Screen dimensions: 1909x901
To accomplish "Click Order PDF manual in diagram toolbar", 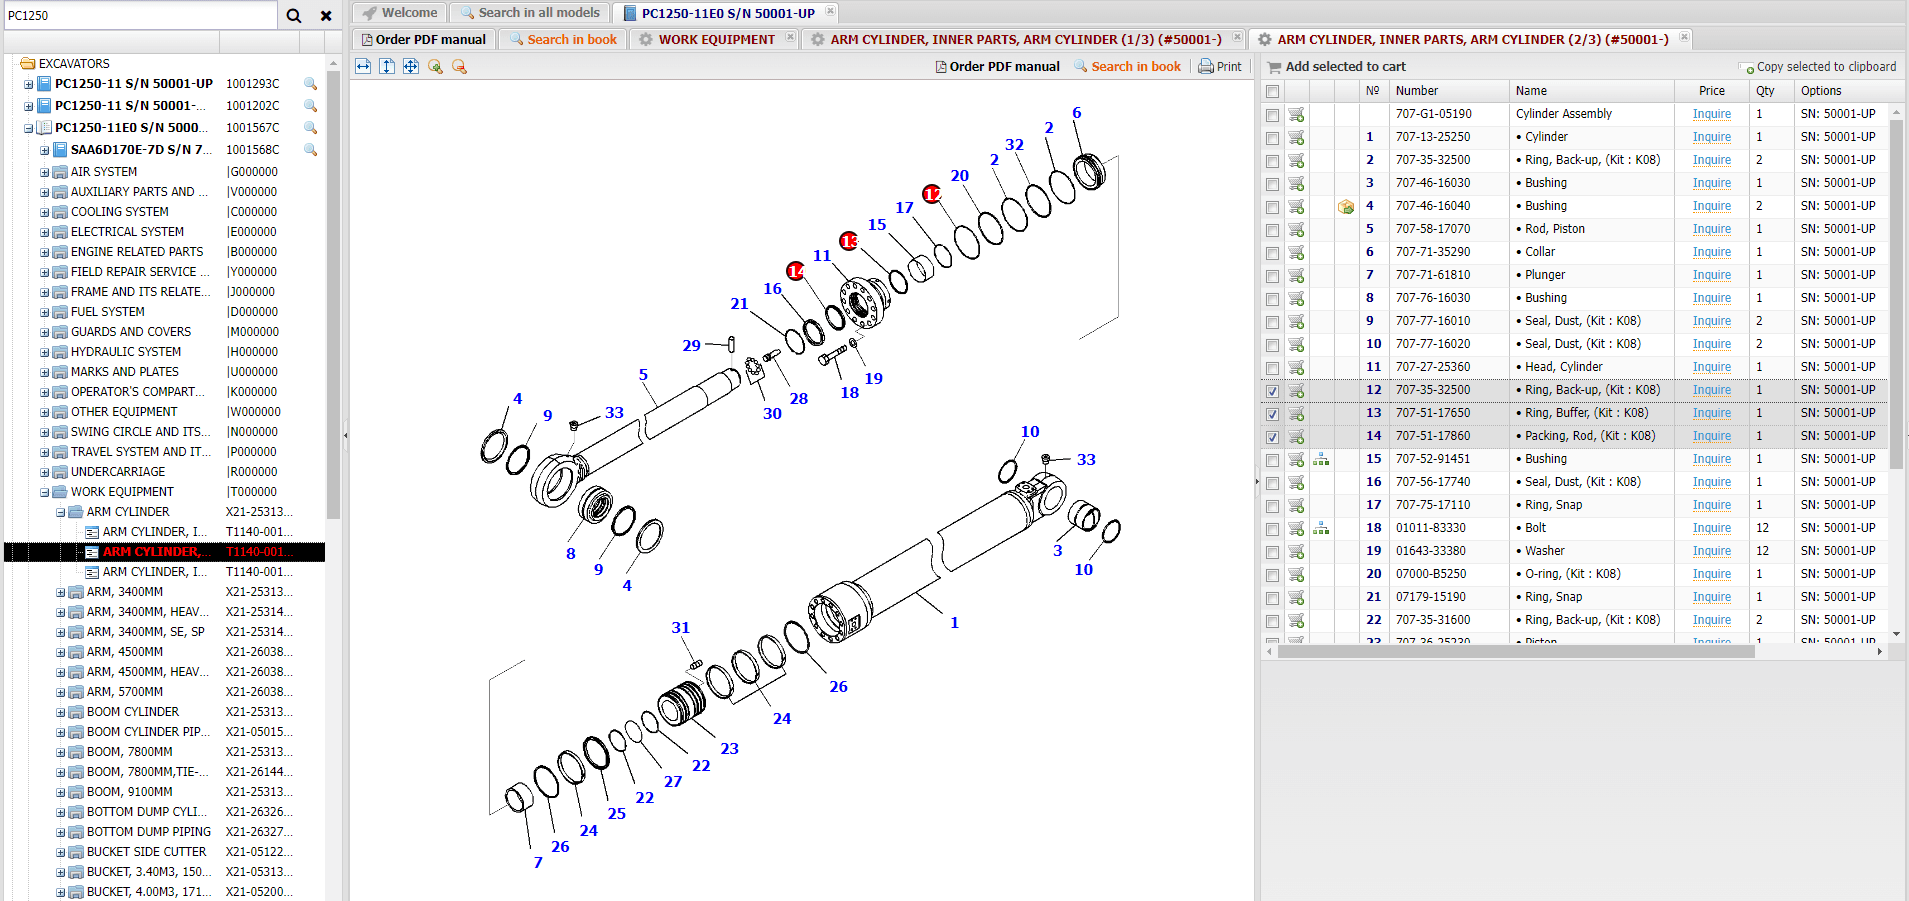I will point(997,66).
